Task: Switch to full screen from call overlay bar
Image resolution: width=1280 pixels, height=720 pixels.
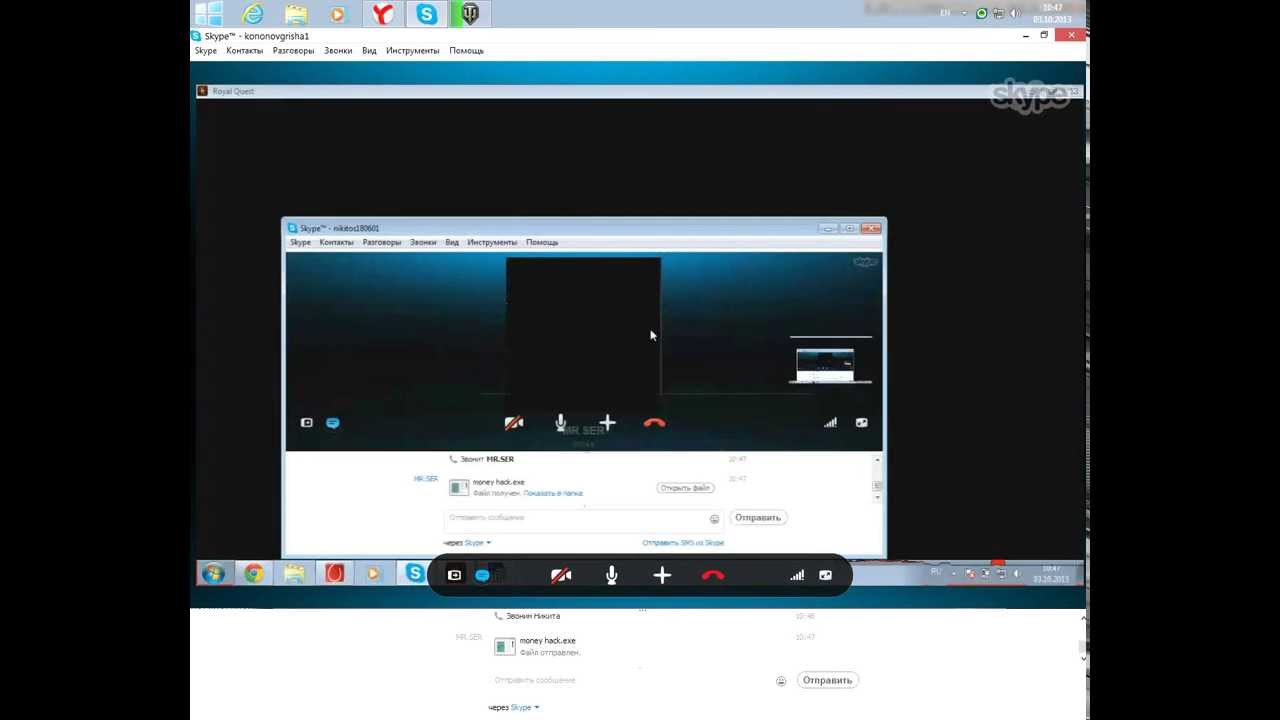Action: coord(825,575)
